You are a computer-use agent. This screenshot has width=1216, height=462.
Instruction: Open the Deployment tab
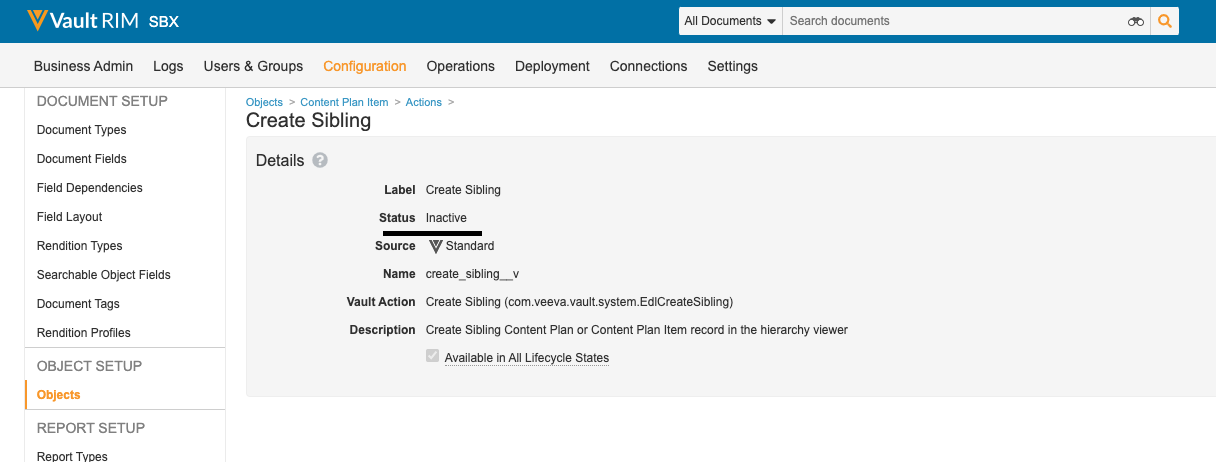tap(552, 66)
